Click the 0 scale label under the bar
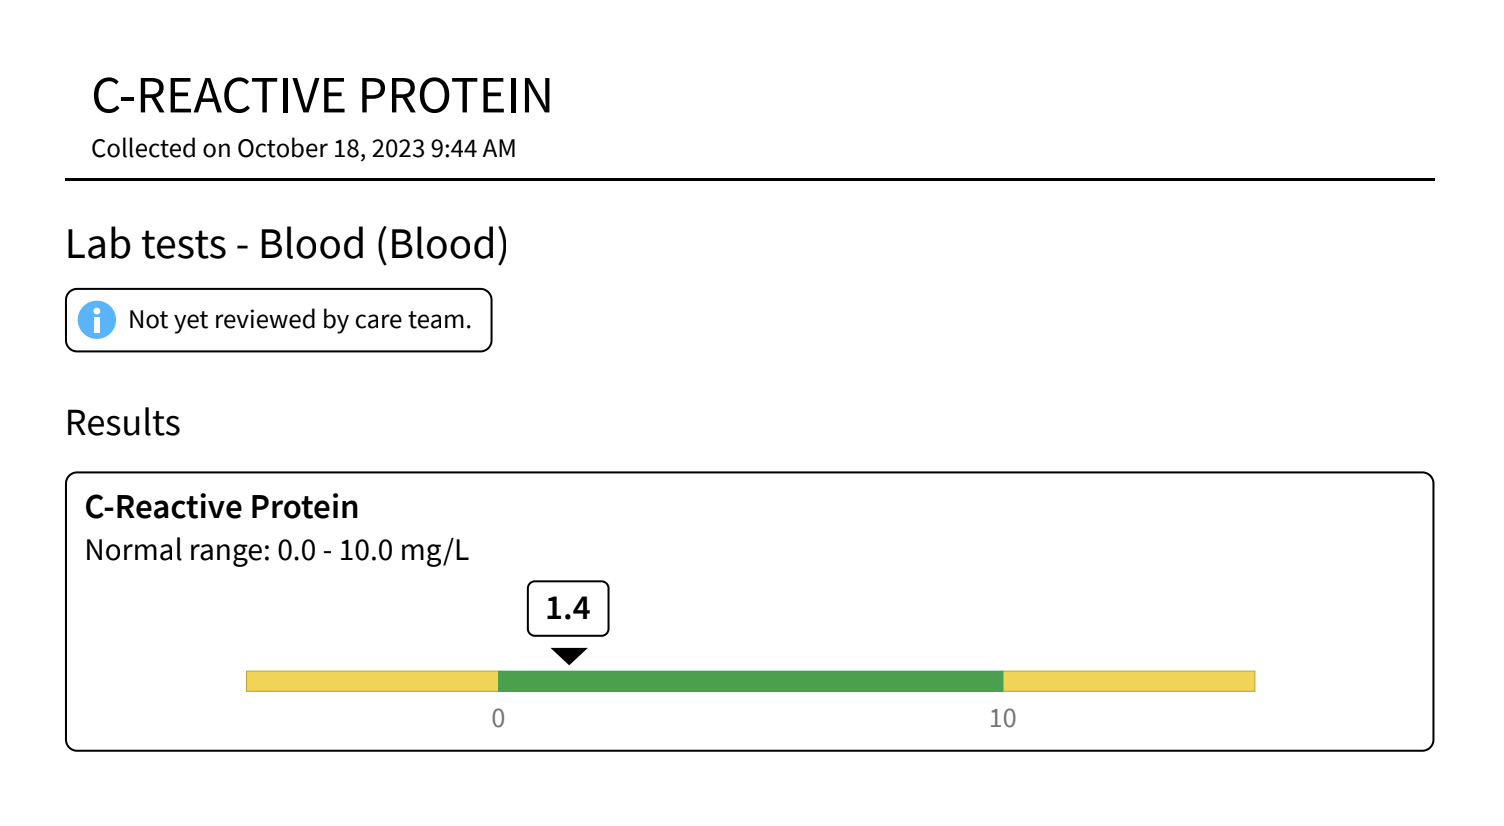 pyautogui.click(x=498, y=718)
